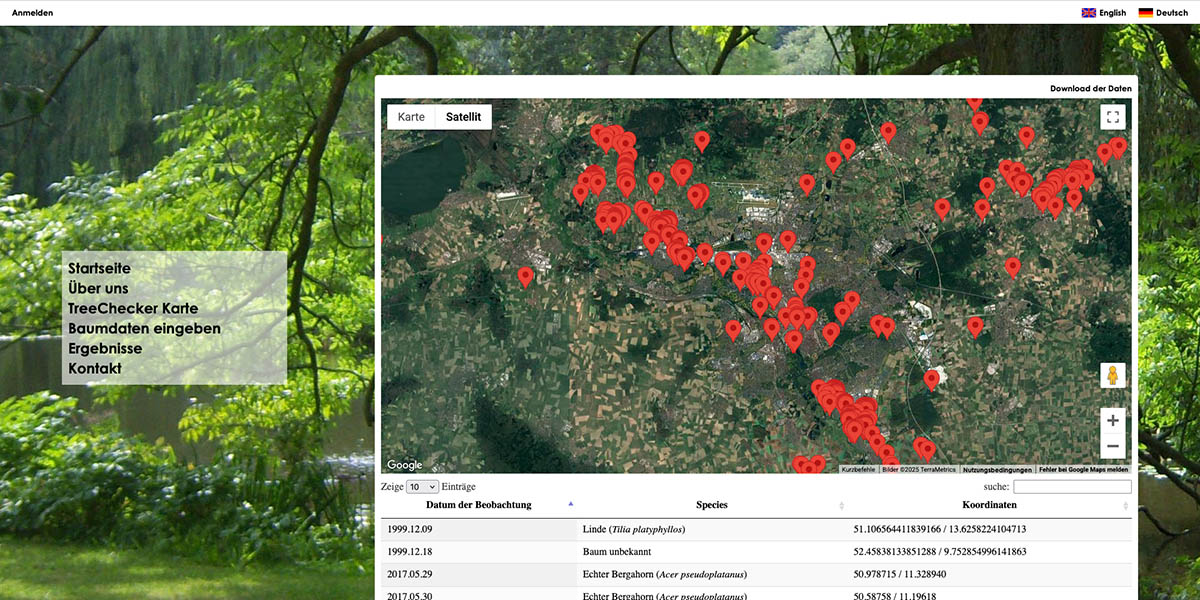The height and width of the screenshot is (600, 1200).
Task: Open Nutzungsbedingungen link on map
Action: [x=997, y=469]
